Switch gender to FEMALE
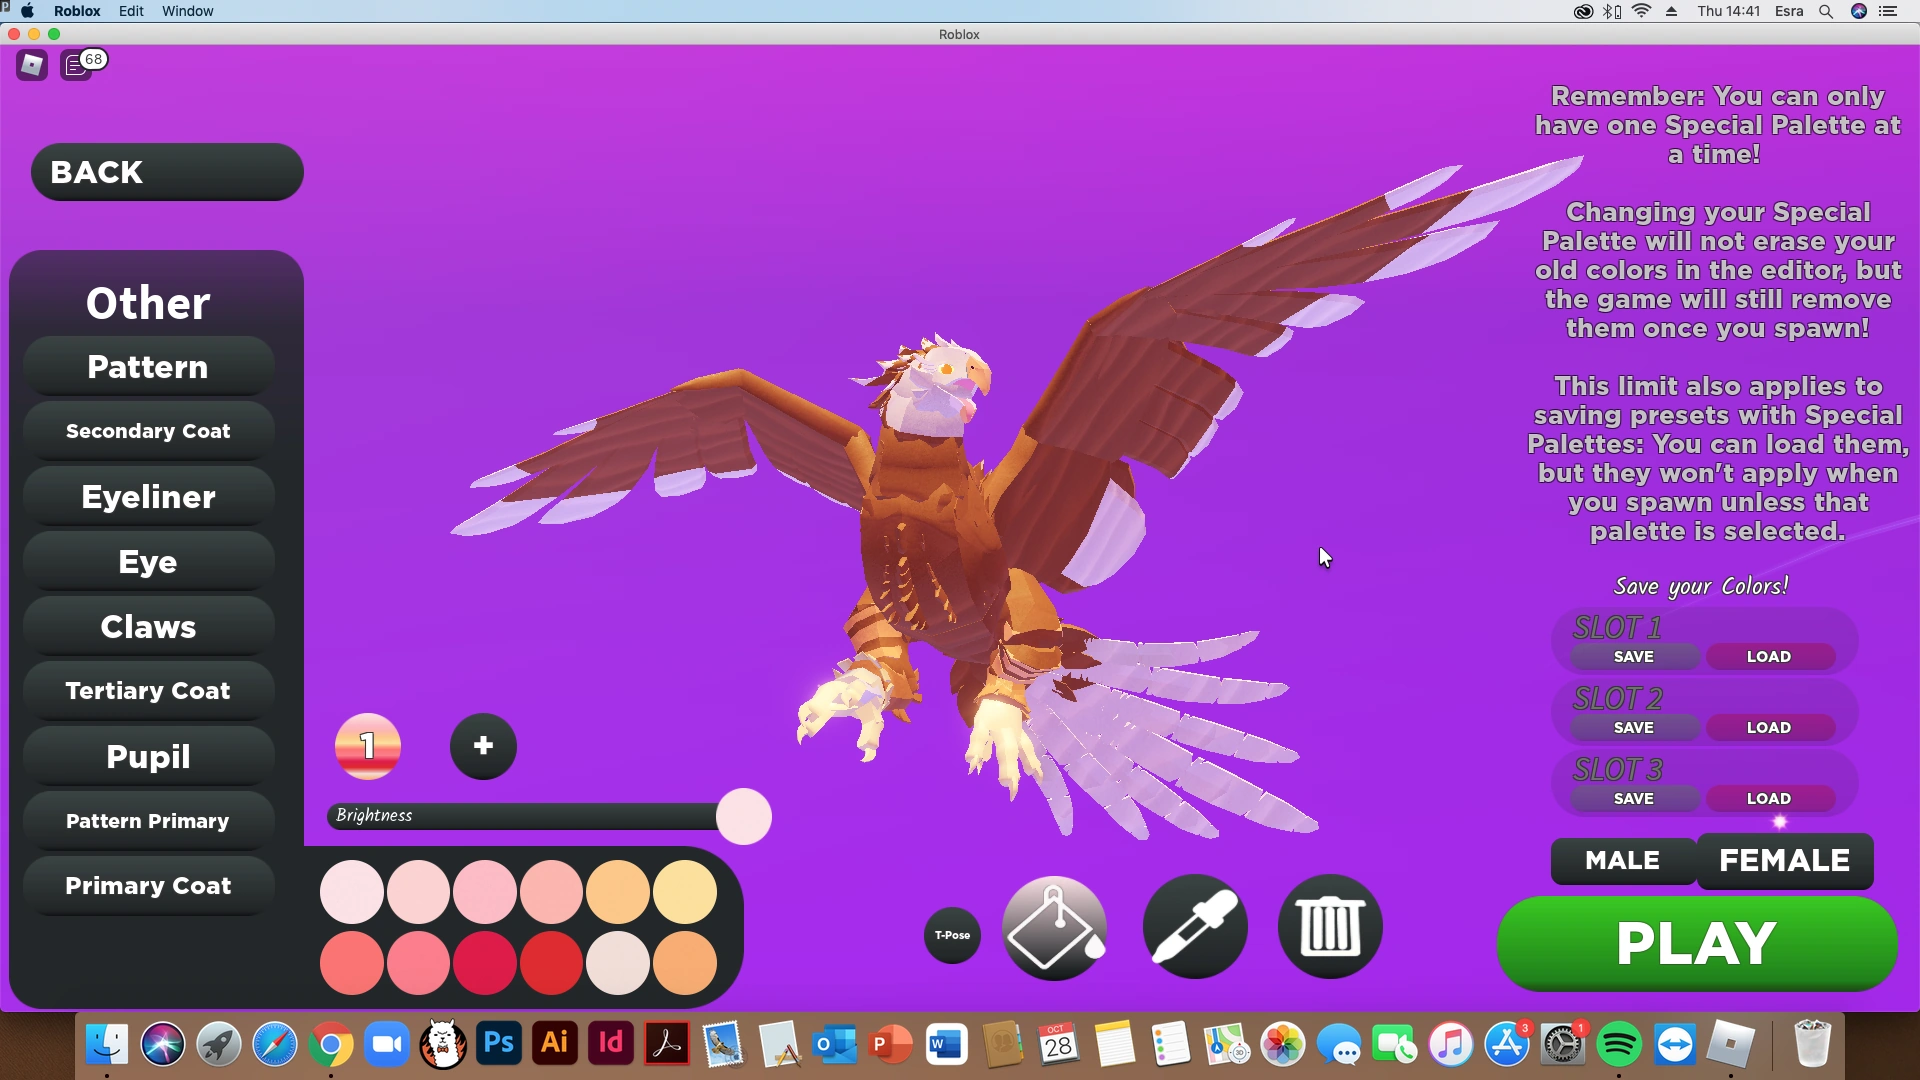 1784,860
